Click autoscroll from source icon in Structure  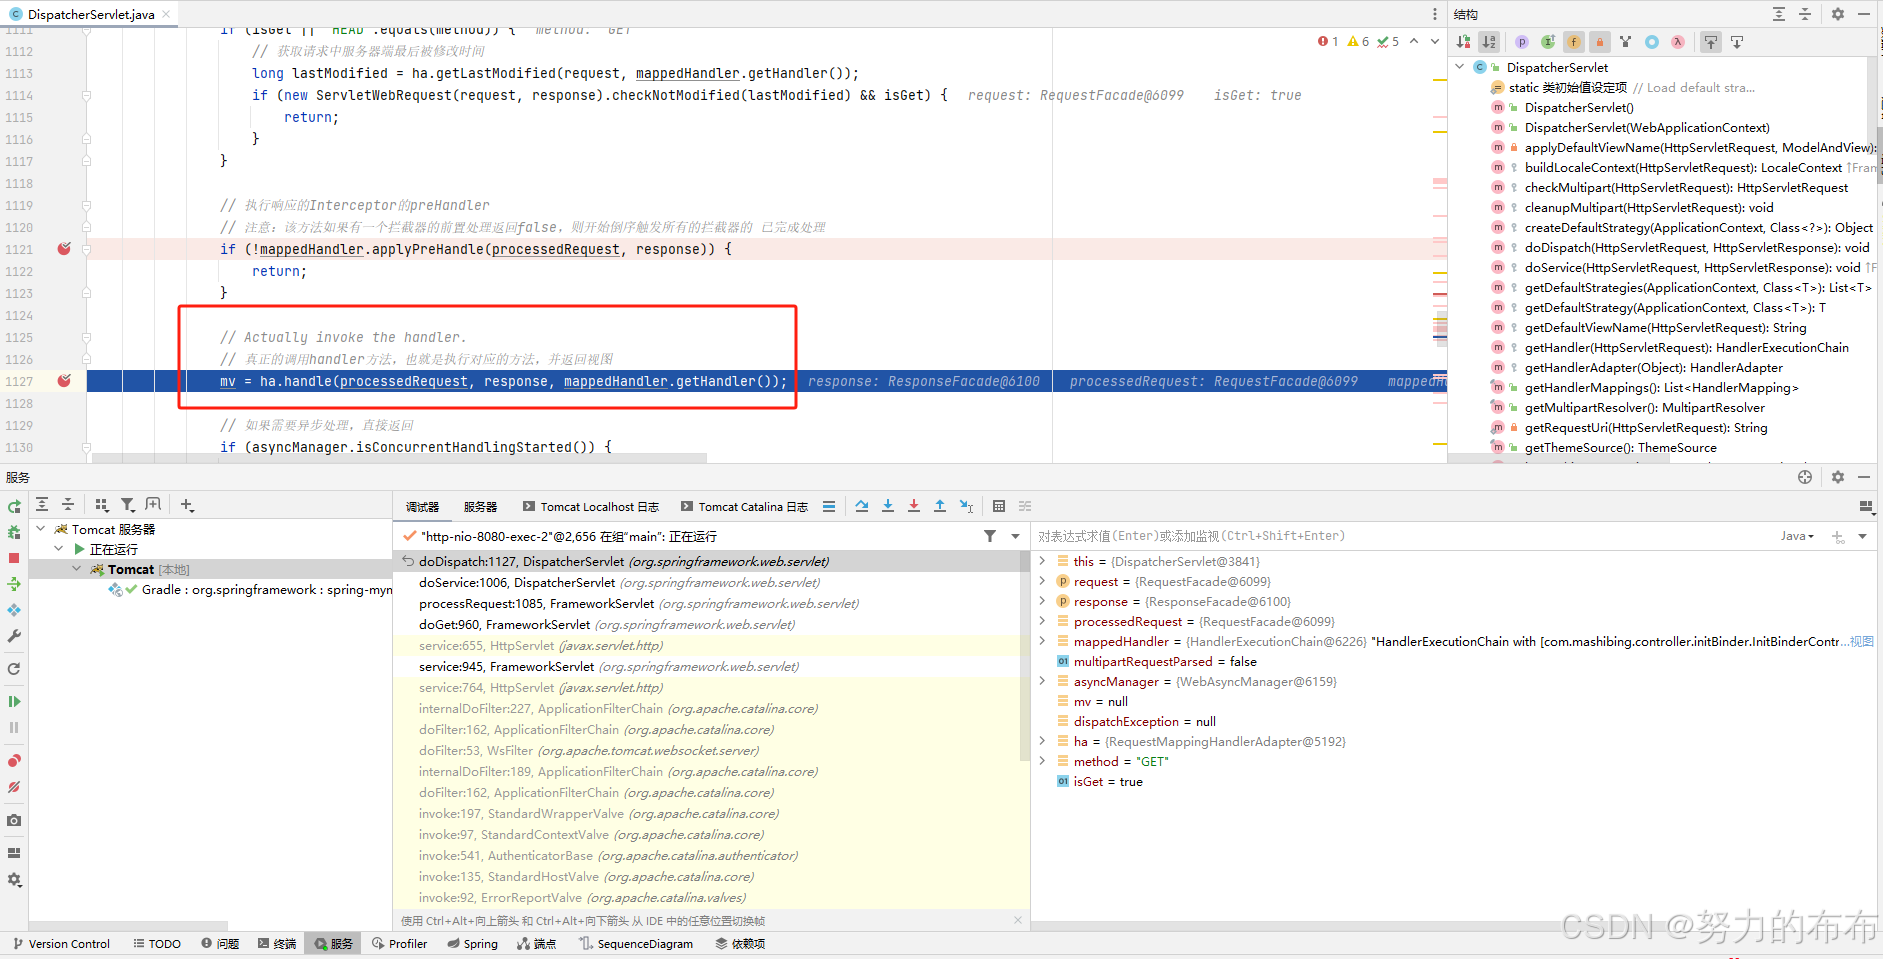tap(1737, 42)
